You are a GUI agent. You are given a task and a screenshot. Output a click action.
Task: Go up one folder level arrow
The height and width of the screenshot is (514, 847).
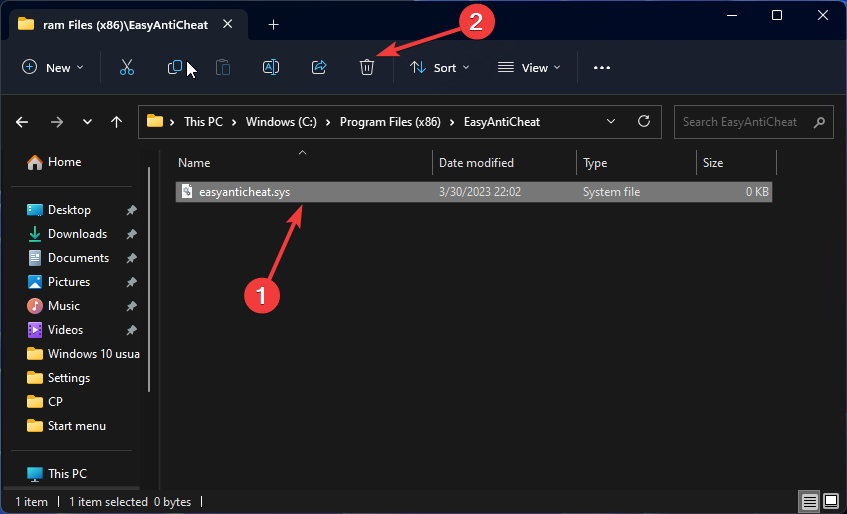tap(116, 122)
